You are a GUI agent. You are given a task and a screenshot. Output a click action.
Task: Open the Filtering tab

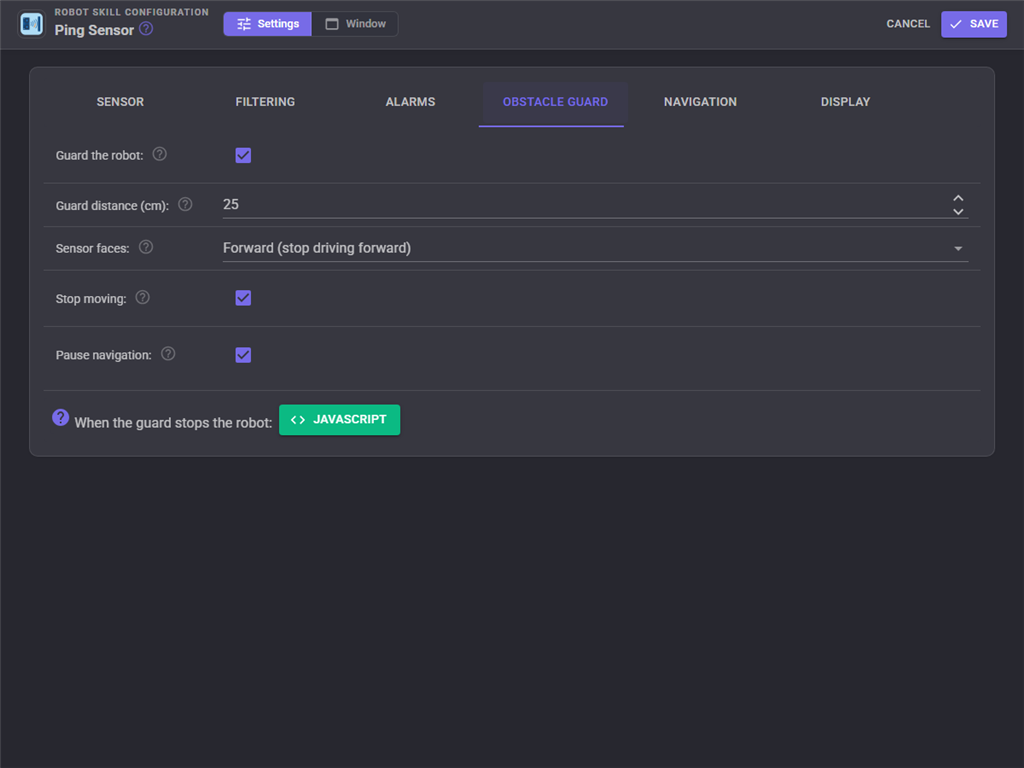click(x=265, y=102)
